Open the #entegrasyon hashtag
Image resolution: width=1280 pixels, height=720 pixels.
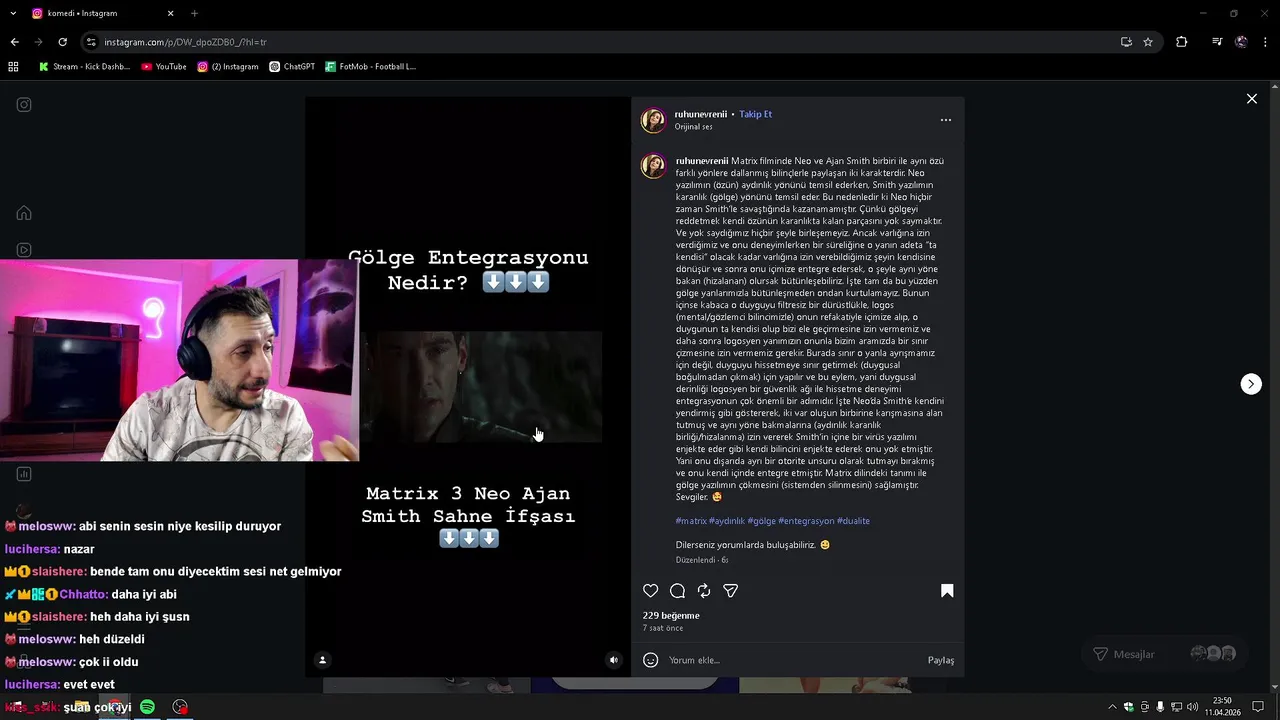[x=806, y=521]
